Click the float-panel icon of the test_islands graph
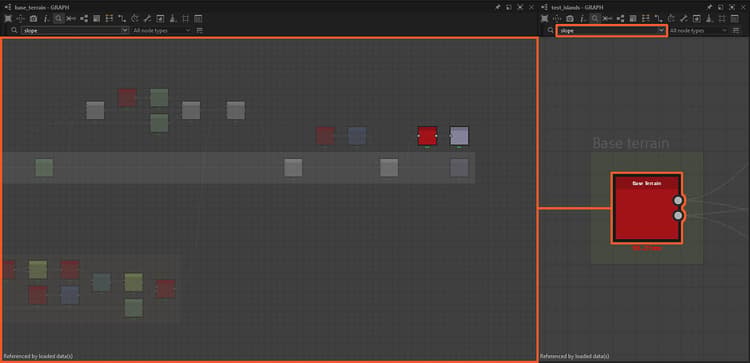 point(720,7)
